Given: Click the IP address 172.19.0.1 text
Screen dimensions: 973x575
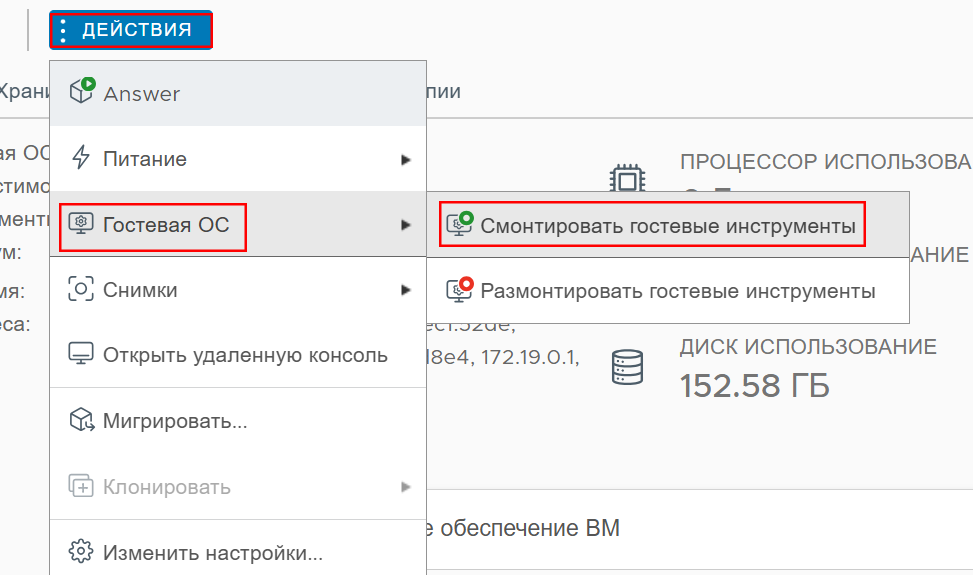Looking at the screenshot, I should coord(530,357).
